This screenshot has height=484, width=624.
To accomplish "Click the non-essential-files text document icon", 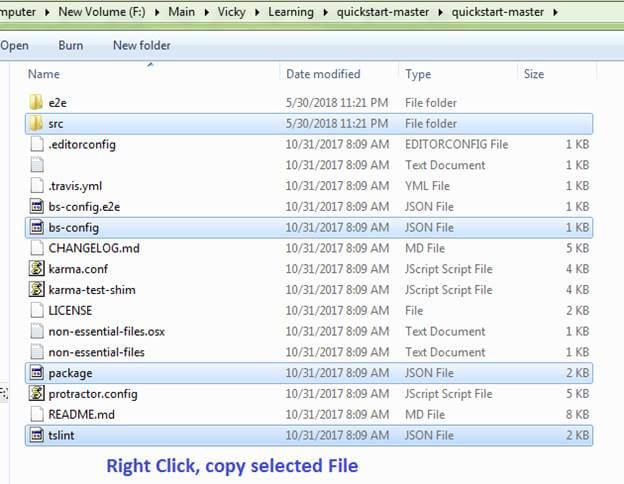I will click(37, 351).
